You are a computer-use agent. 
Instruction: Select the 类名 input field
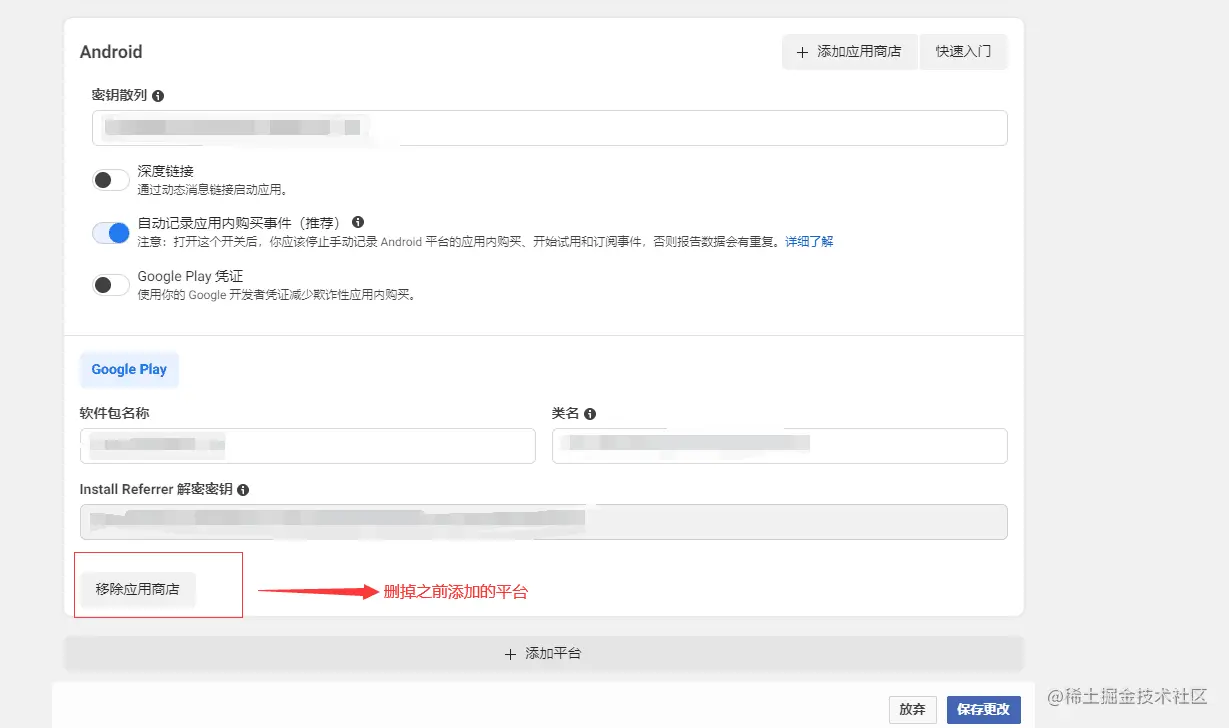tap(779, 445)
